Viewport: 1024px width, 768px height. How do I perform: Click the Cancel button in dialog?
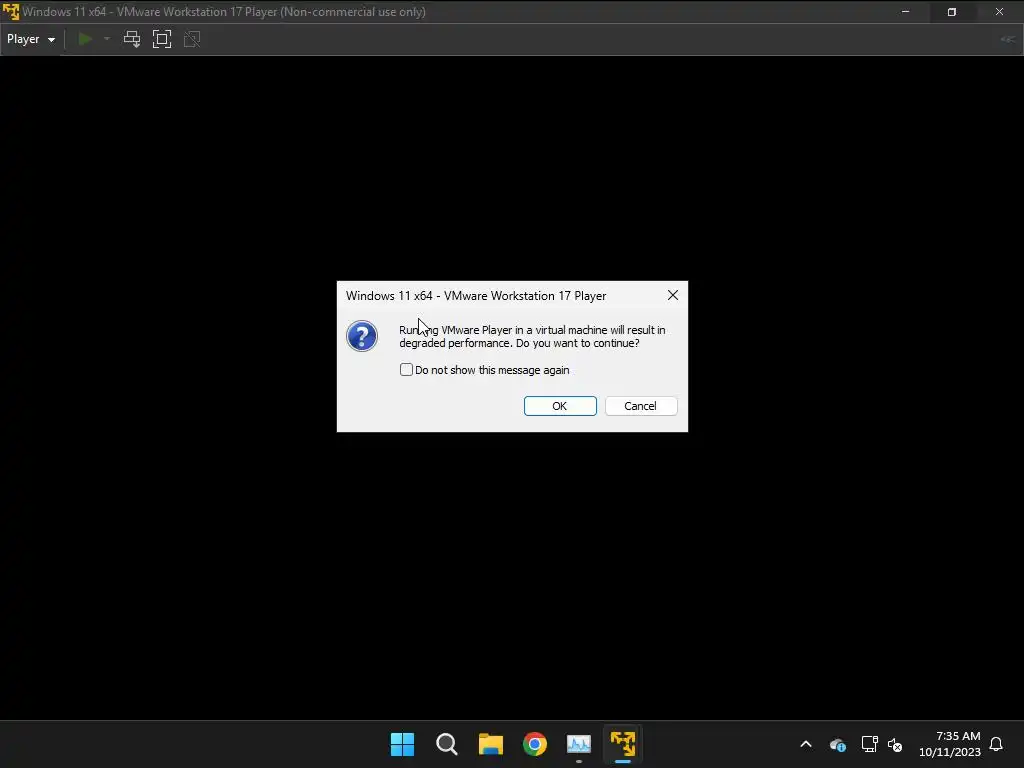pos(641,406)
